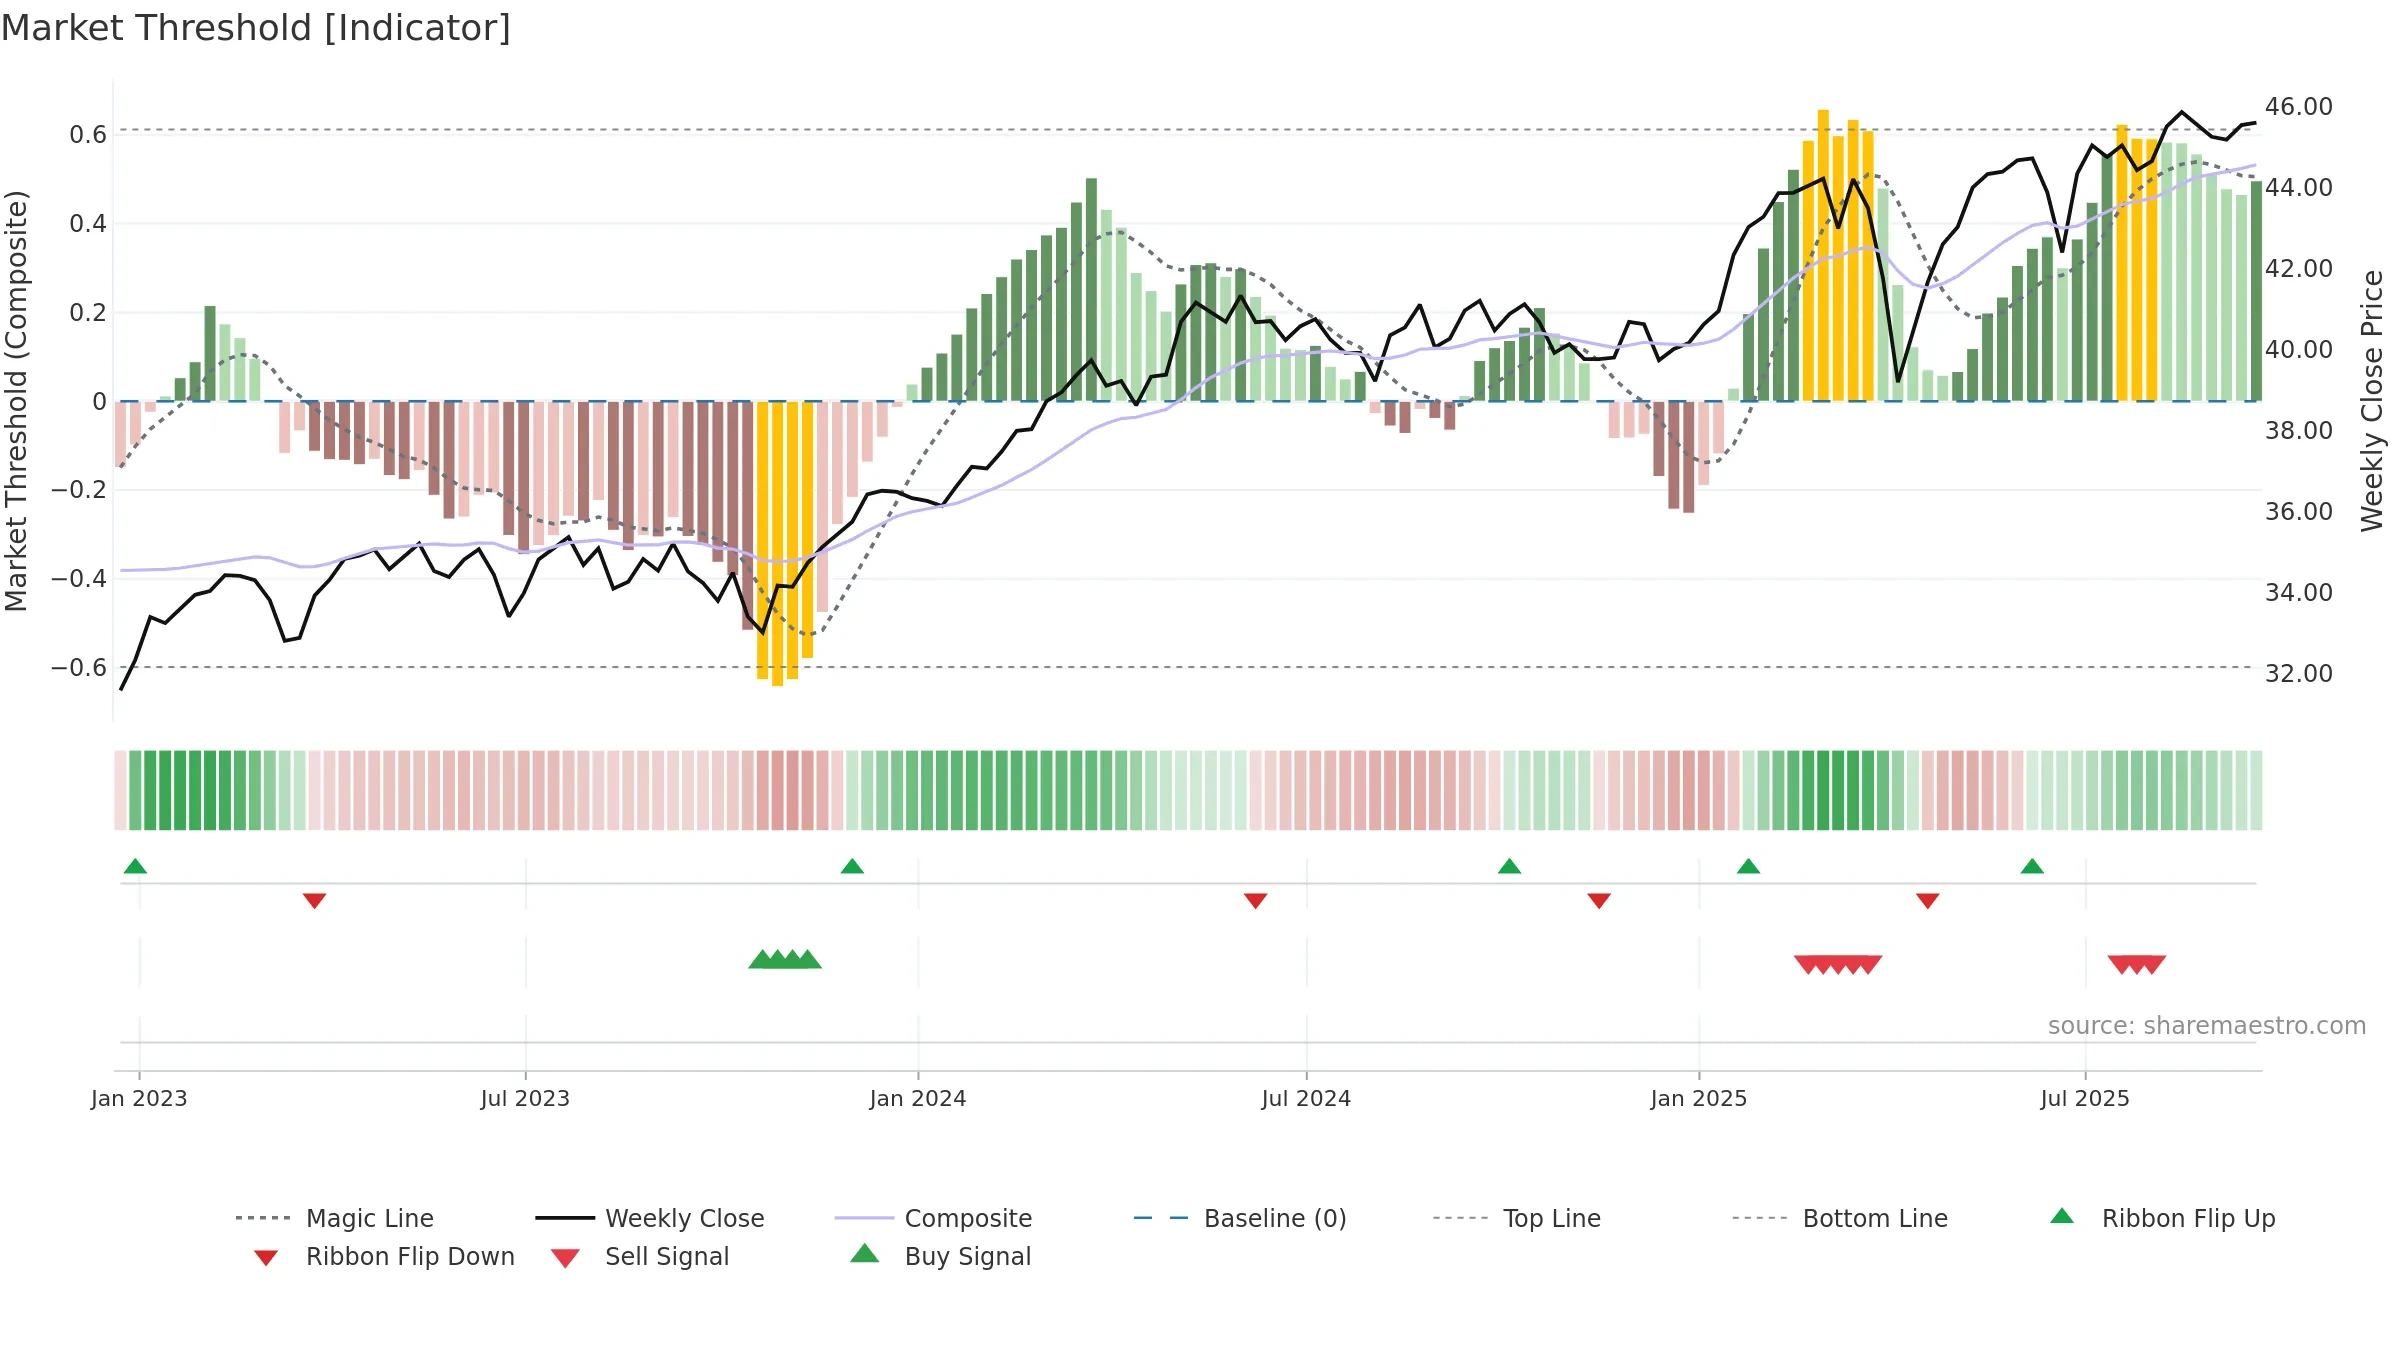Toggle the Composite legend entry
Viewport: 2400px width, 1350px height.
pyautogui.click(x=933, y=1218)
